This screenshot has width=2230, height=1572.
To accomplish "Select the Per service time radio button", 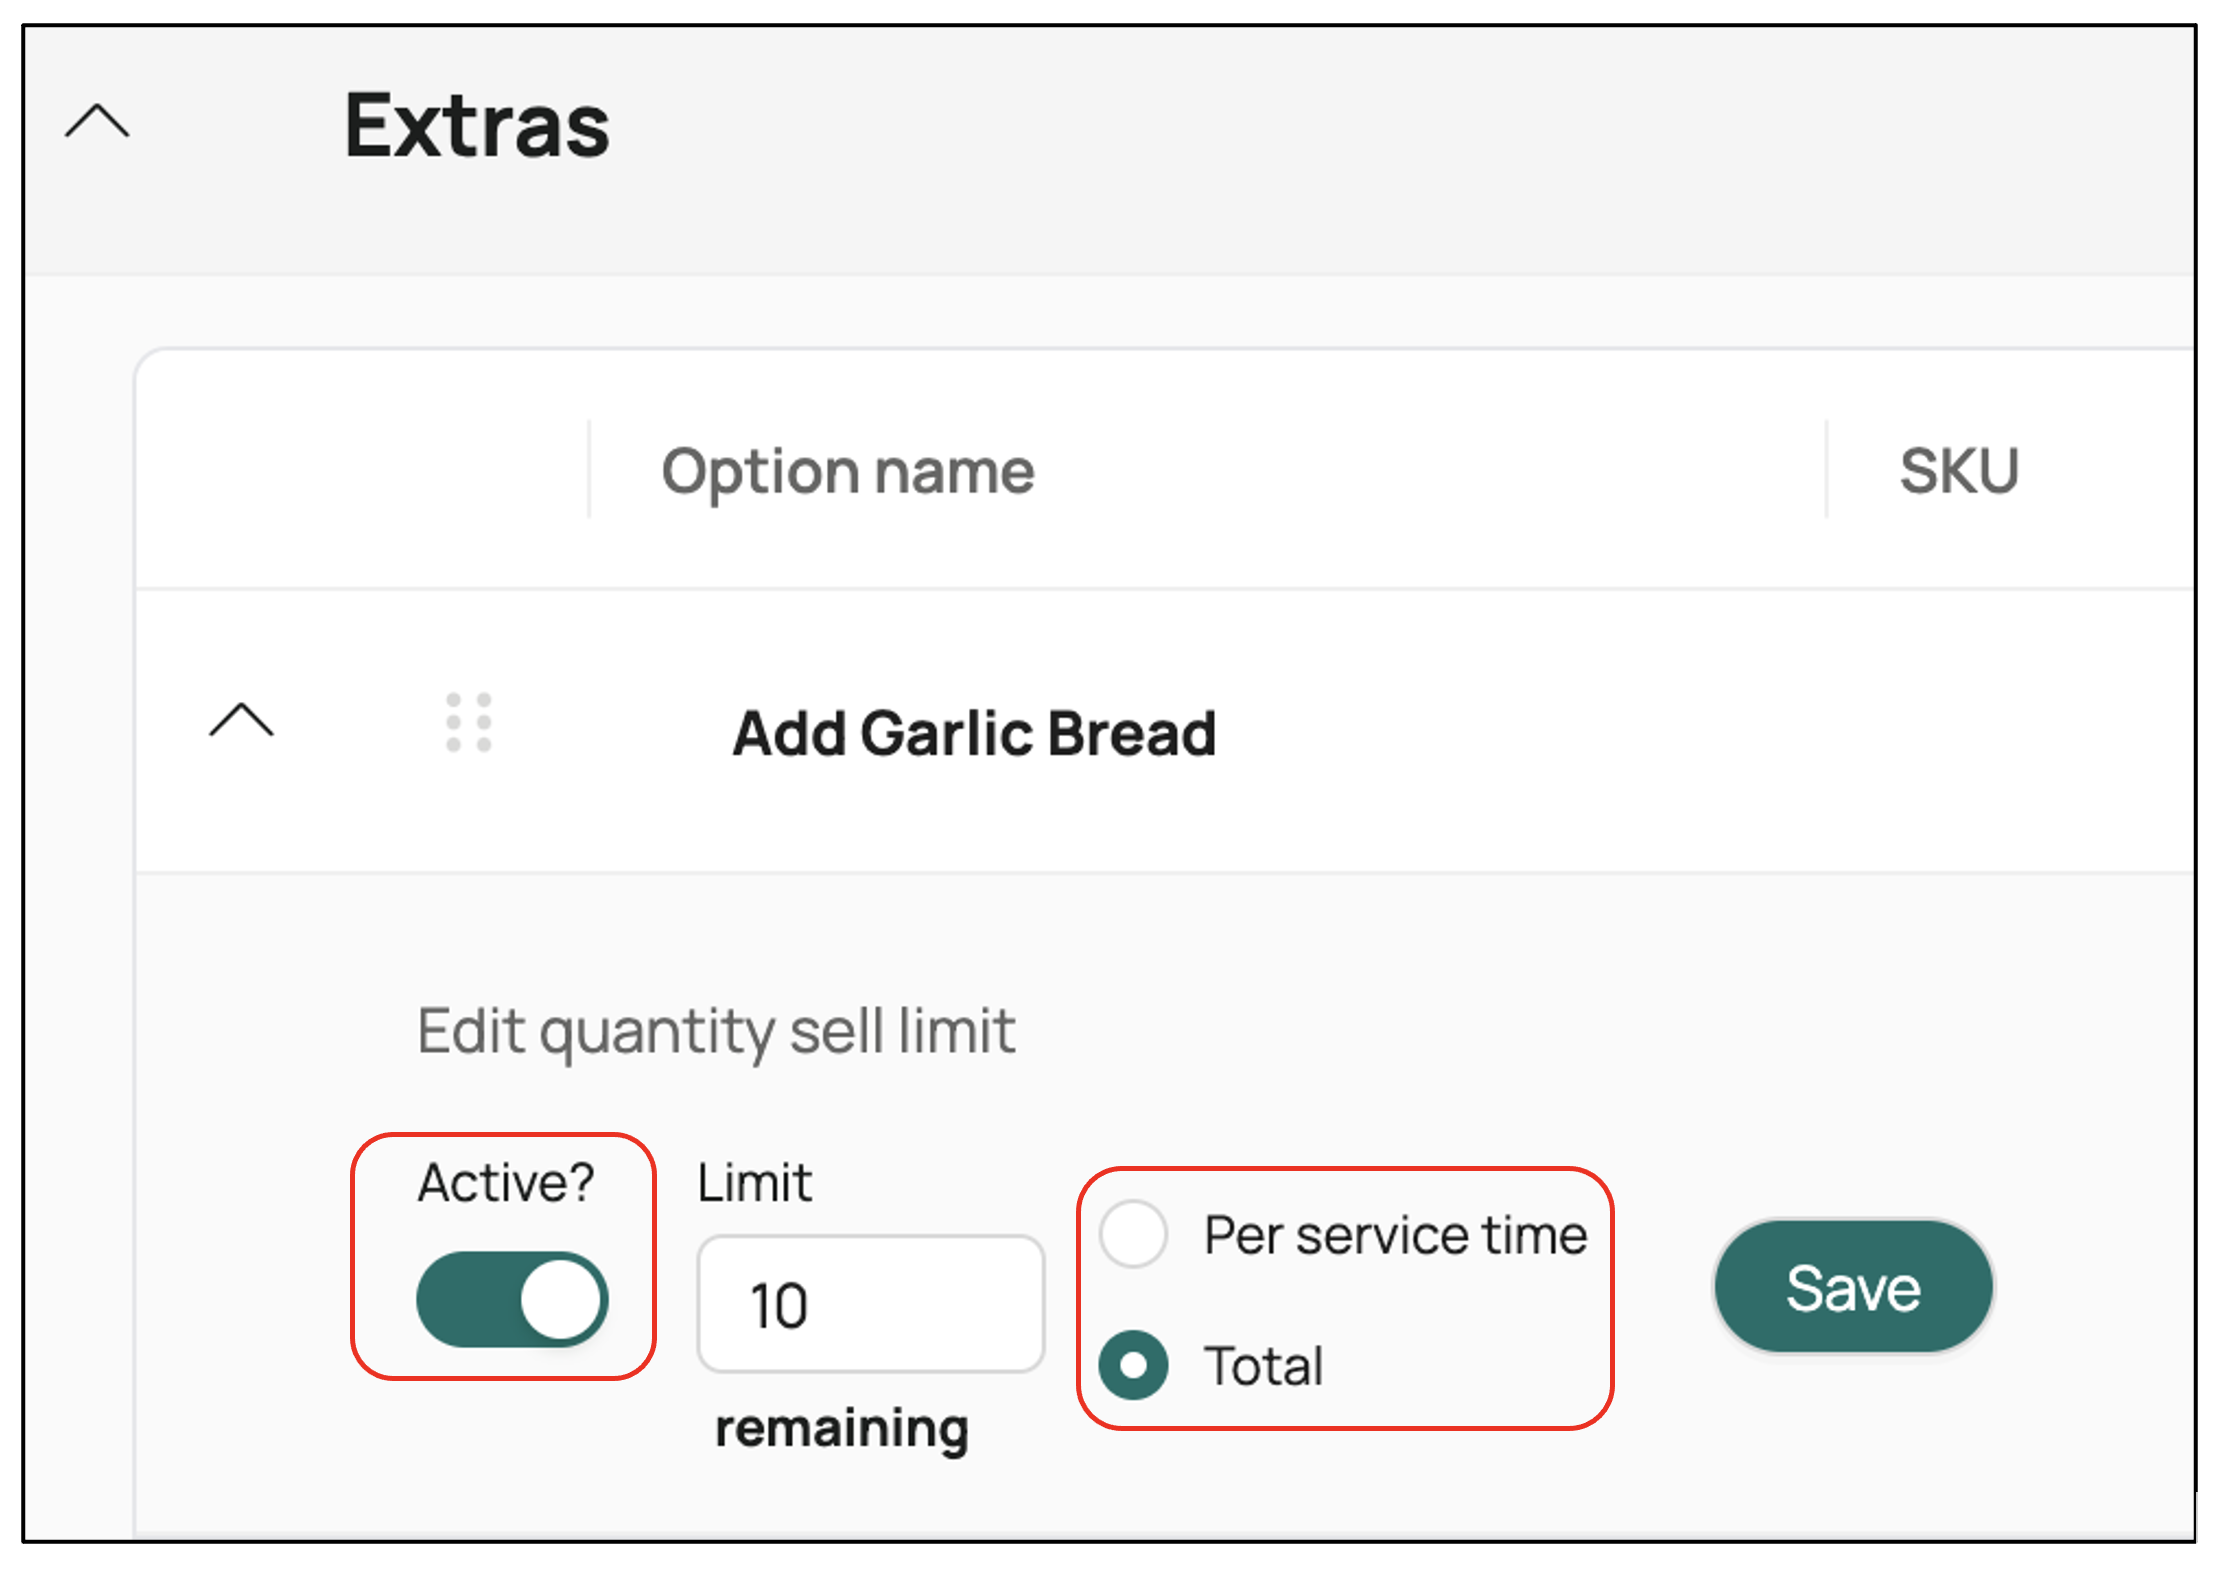I will pos(1133,1234).
